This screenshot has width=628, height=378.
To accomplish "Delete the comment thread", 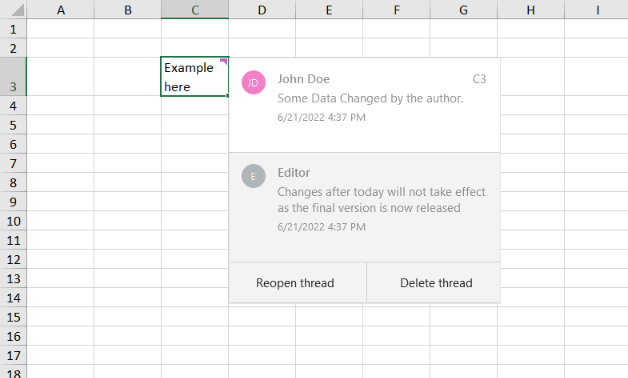I will pos(434,283).
